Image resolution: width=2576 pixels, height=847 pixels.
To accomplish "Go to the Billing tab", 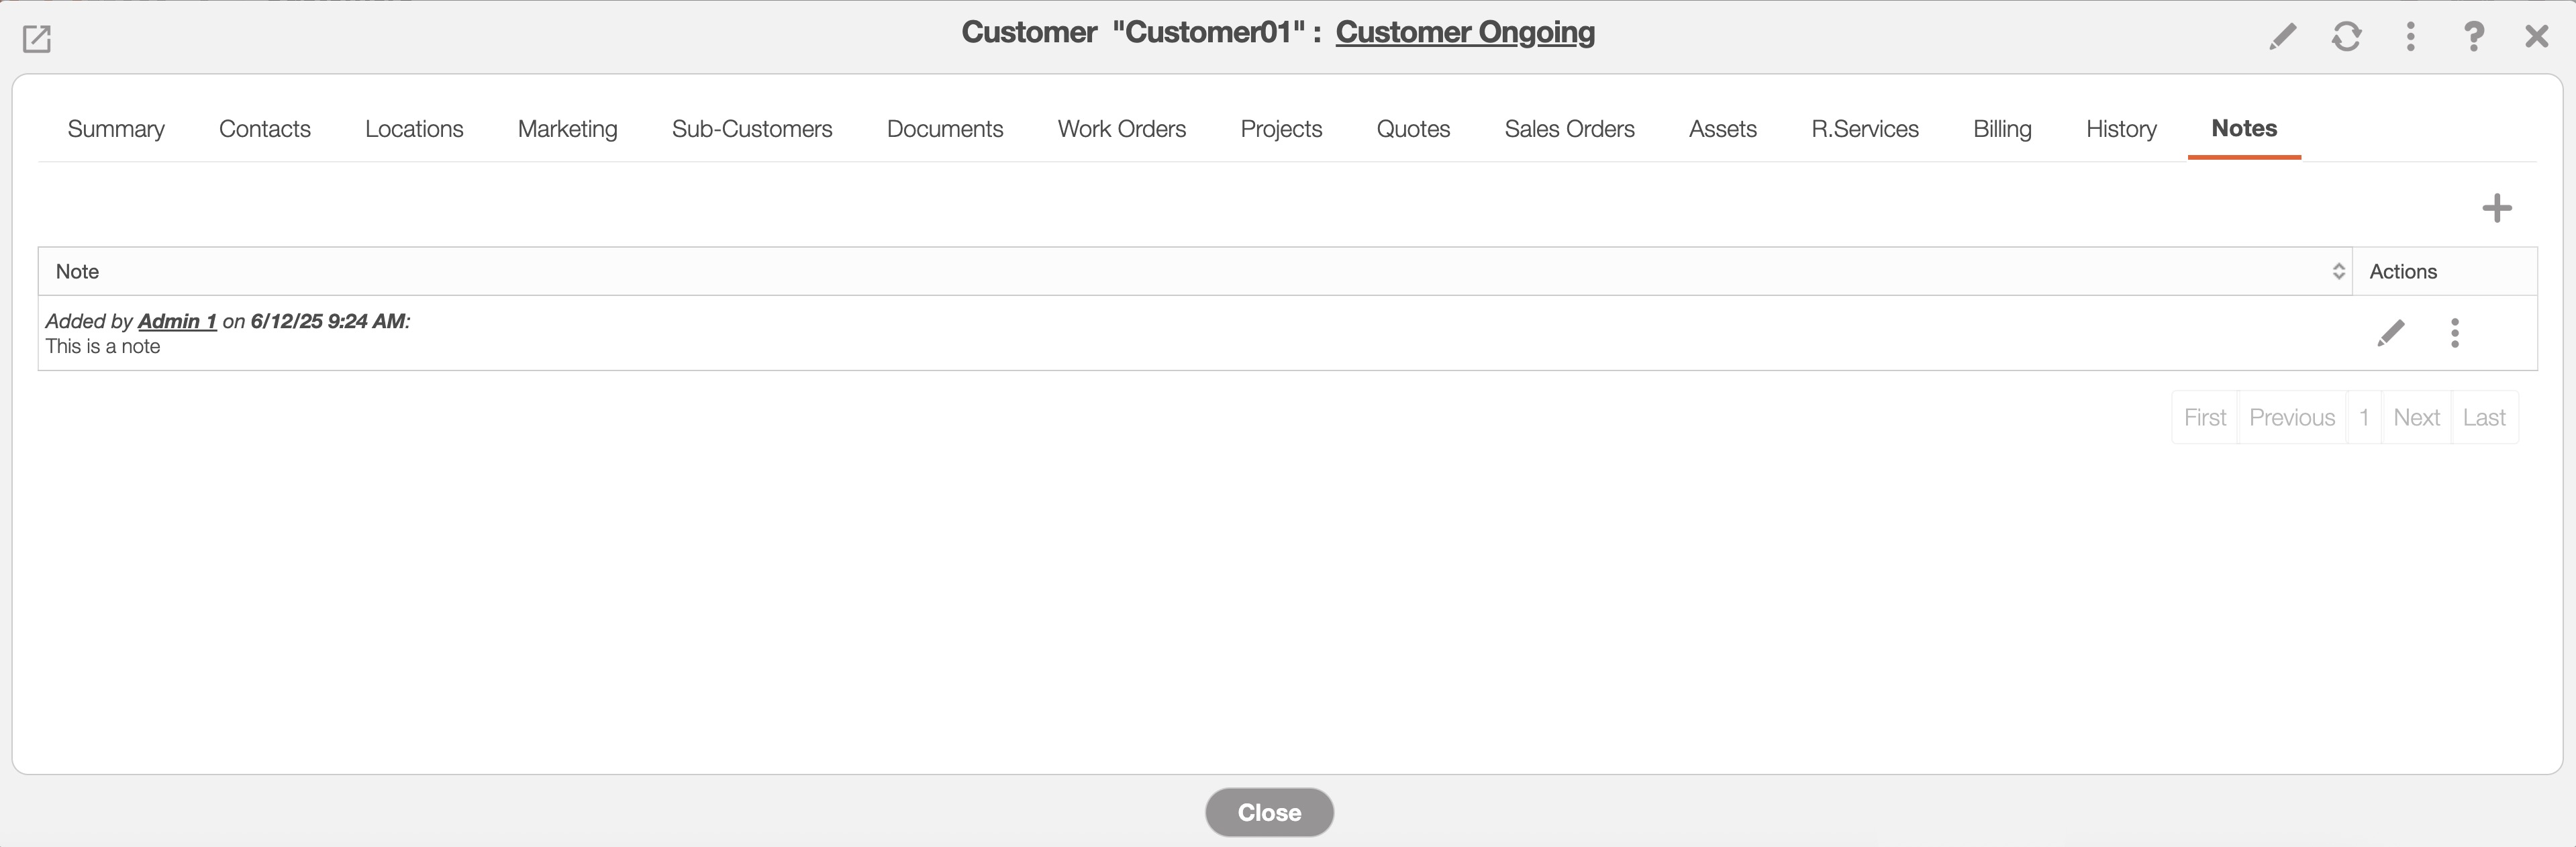I will (x=2001, y=129).
